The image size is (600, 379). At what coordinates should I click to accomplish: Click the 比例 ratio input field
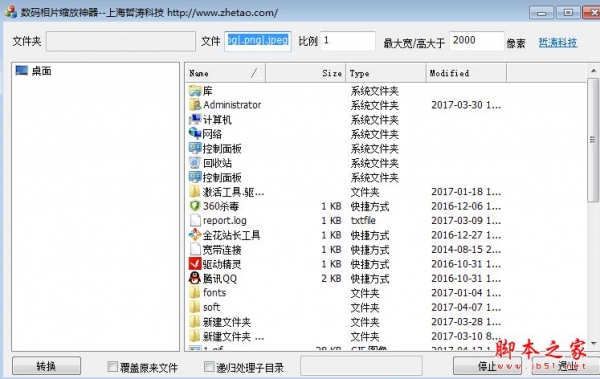[347, 41]
